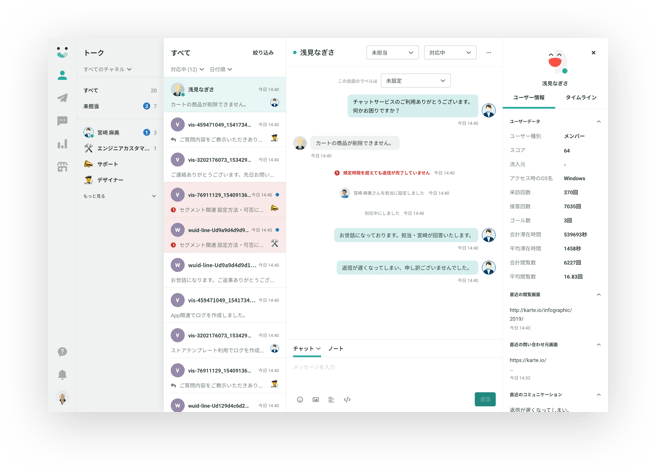Insert an emoji with the smiley icon

click(300, 400)
